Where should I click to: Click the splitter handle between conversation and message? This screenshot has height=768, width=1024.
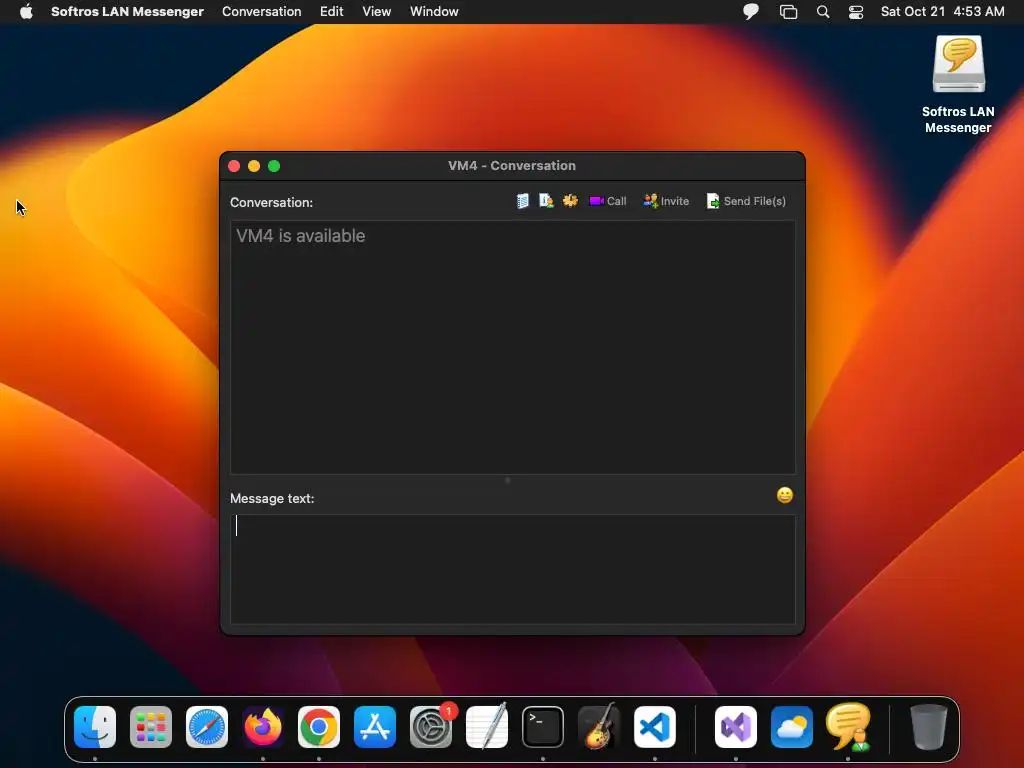pyautogui.click(x=507, y=480)
